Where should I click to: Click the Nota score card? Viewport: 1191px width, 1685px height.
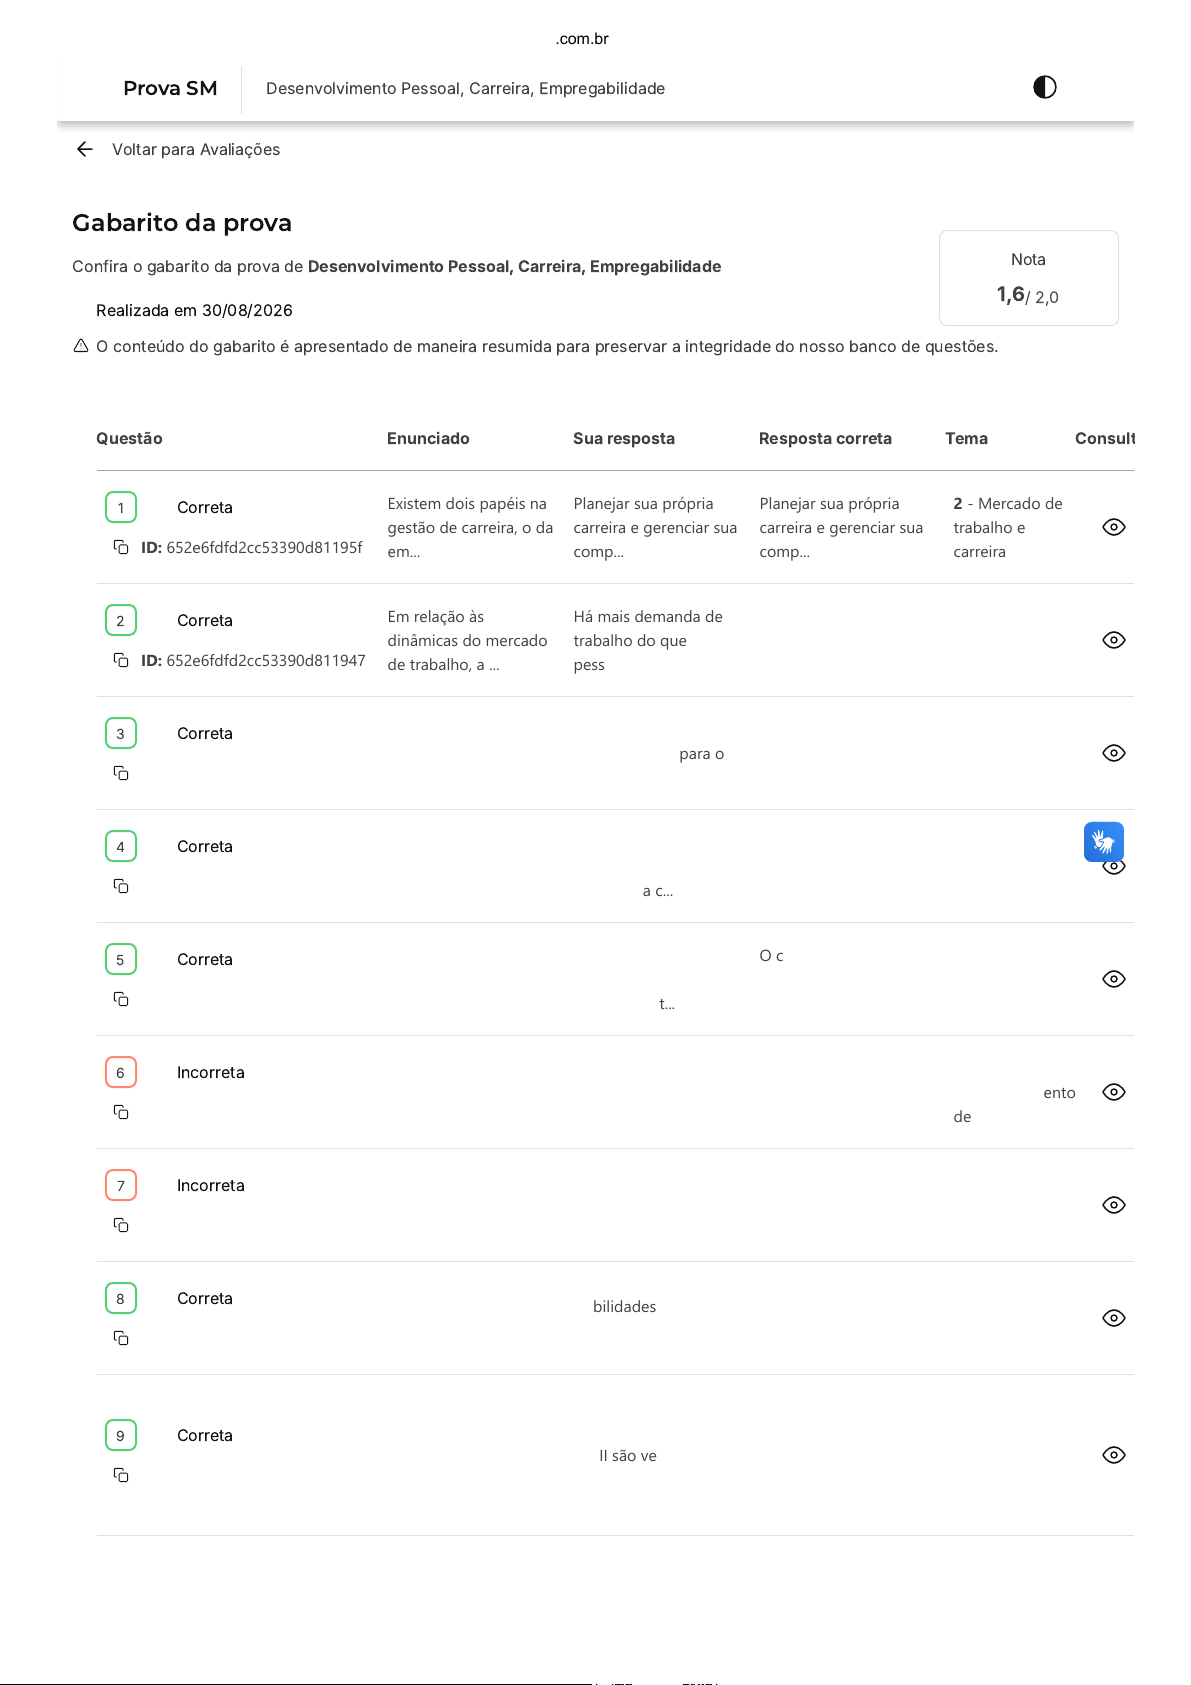click(x=1028, y=278)
